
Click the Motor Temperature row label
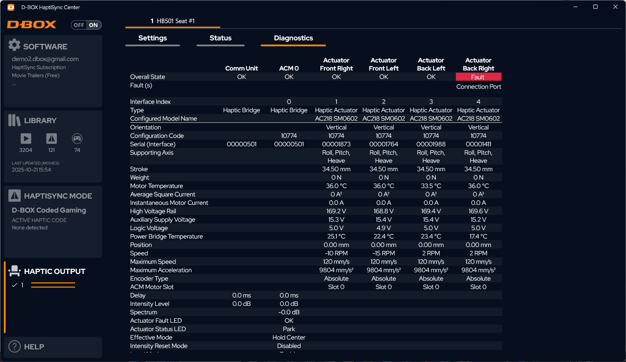pyautogui.click(x=156, y=186)
